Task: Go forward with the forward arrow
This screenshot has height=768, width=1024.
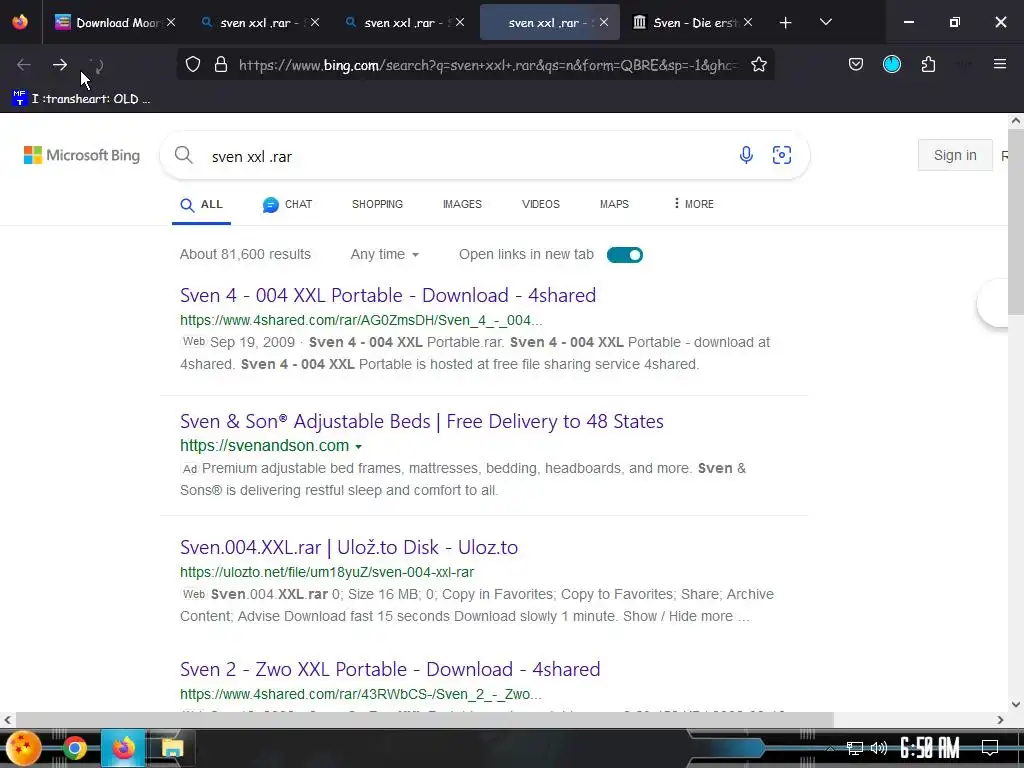Action: (x=60, y=65)
